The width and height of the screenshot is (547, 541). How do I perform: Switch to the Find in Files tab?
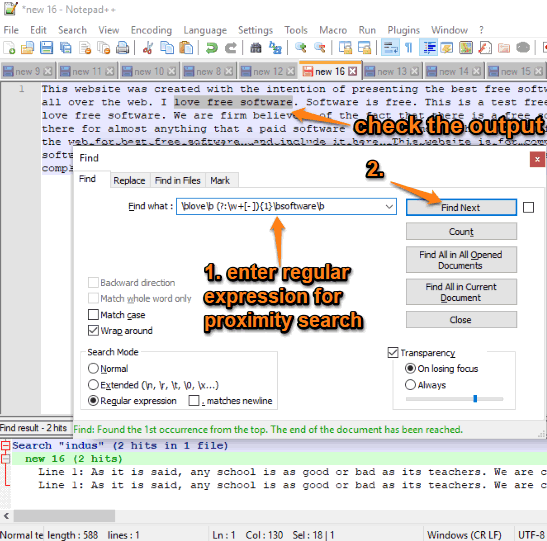point(178,181)
